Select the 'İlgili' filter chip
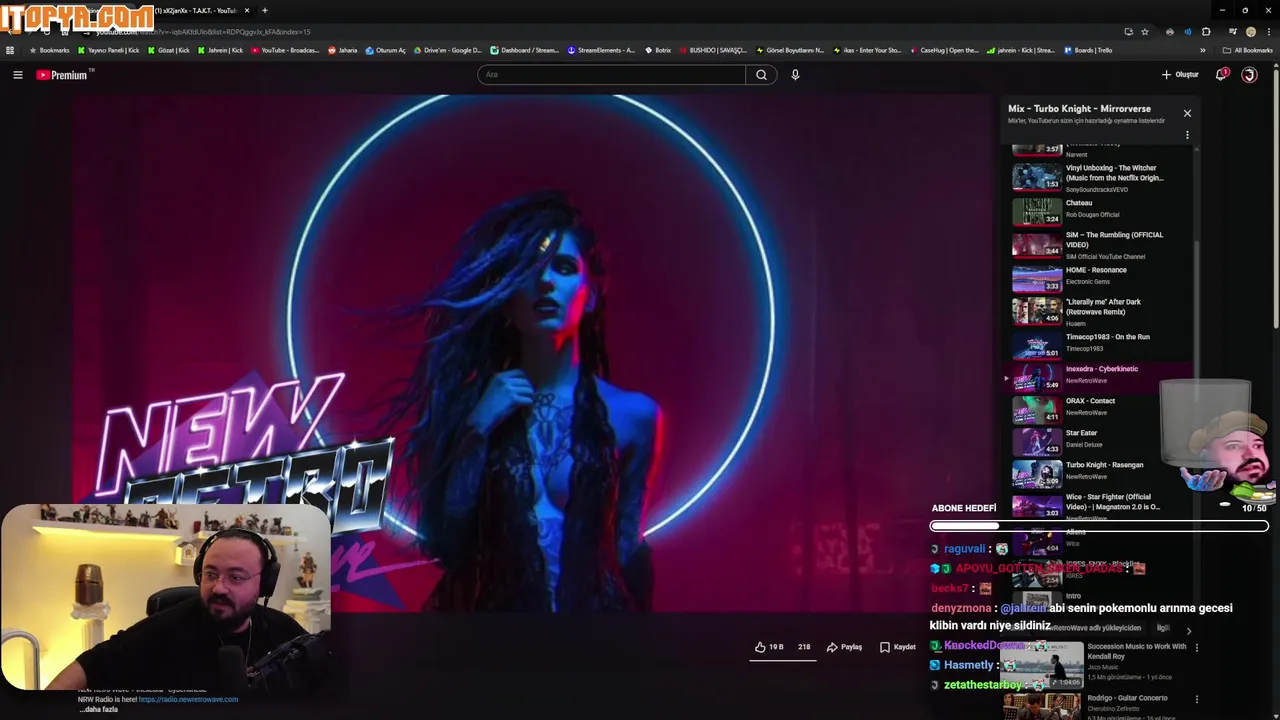The image size is (1280, 720). pos(1163,628)
